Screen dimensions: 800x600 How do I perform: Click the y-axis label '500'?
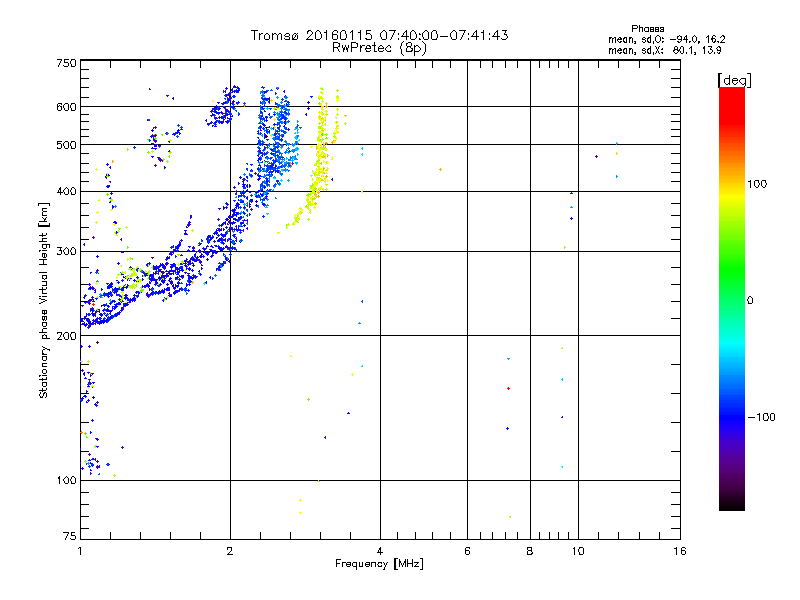[66, 145]
